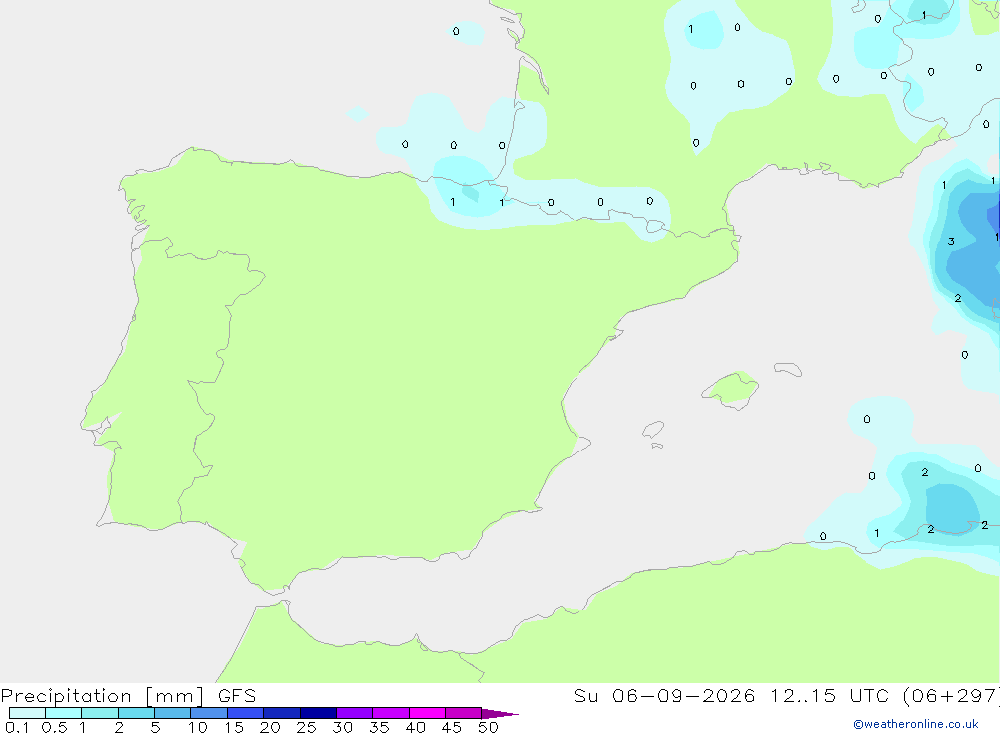1000x733 pixels.
Task: Choose the 10–15 mm legend color swatch
Action: tap(209, 713)
